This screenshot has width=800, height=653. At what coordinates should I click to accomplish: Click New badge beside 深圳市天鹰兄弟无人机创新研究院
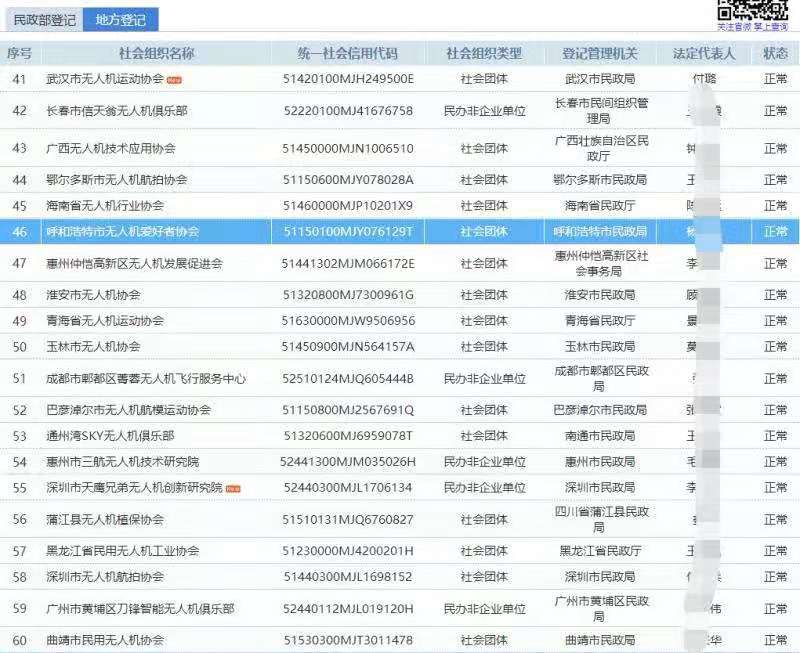[x=233, y=488]
